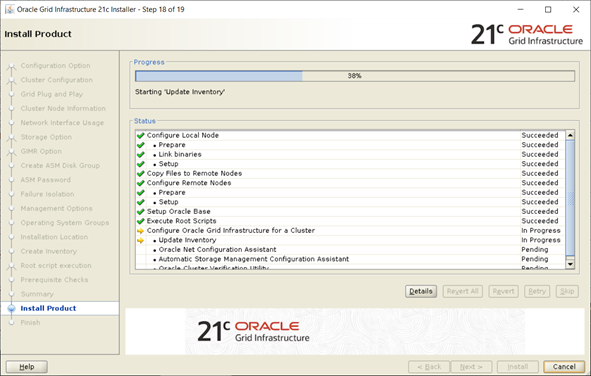Click yellow arrow beside Update Inventory

(141, 240)
